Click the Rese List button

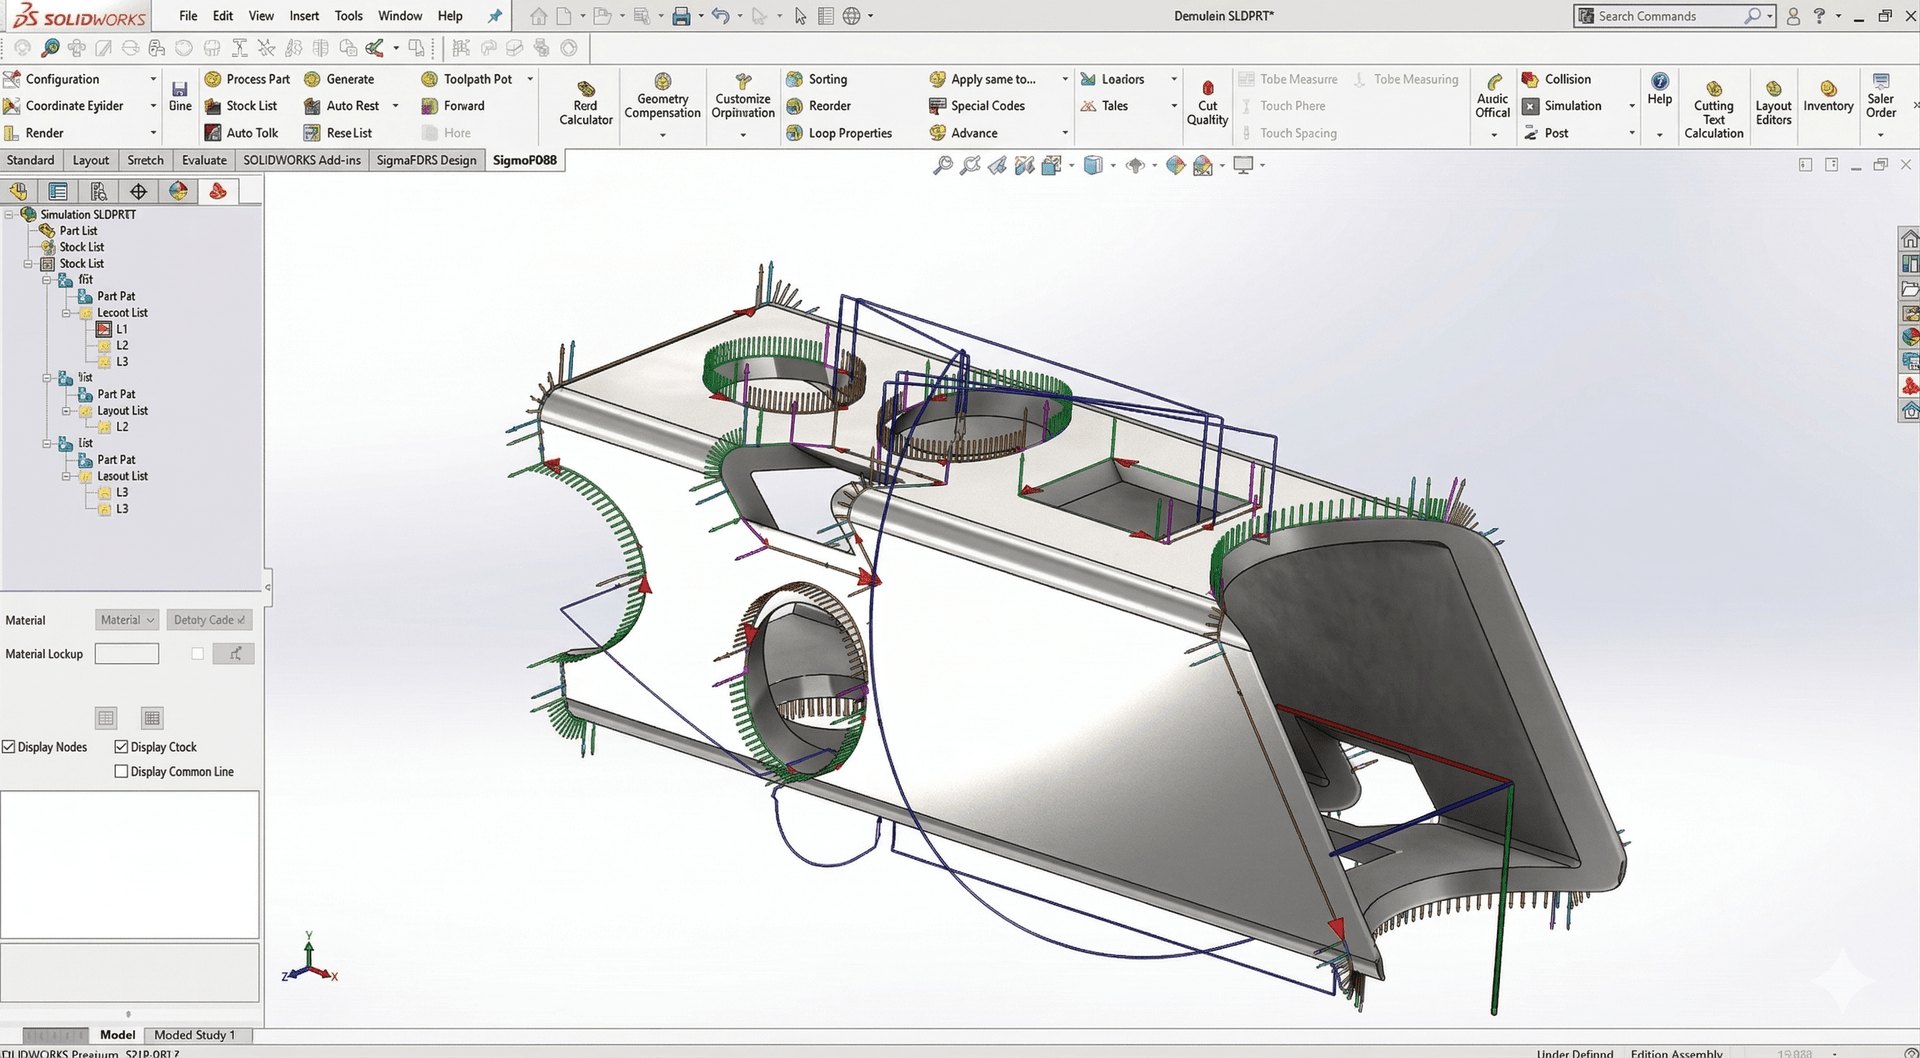click(x=338, y=133)
